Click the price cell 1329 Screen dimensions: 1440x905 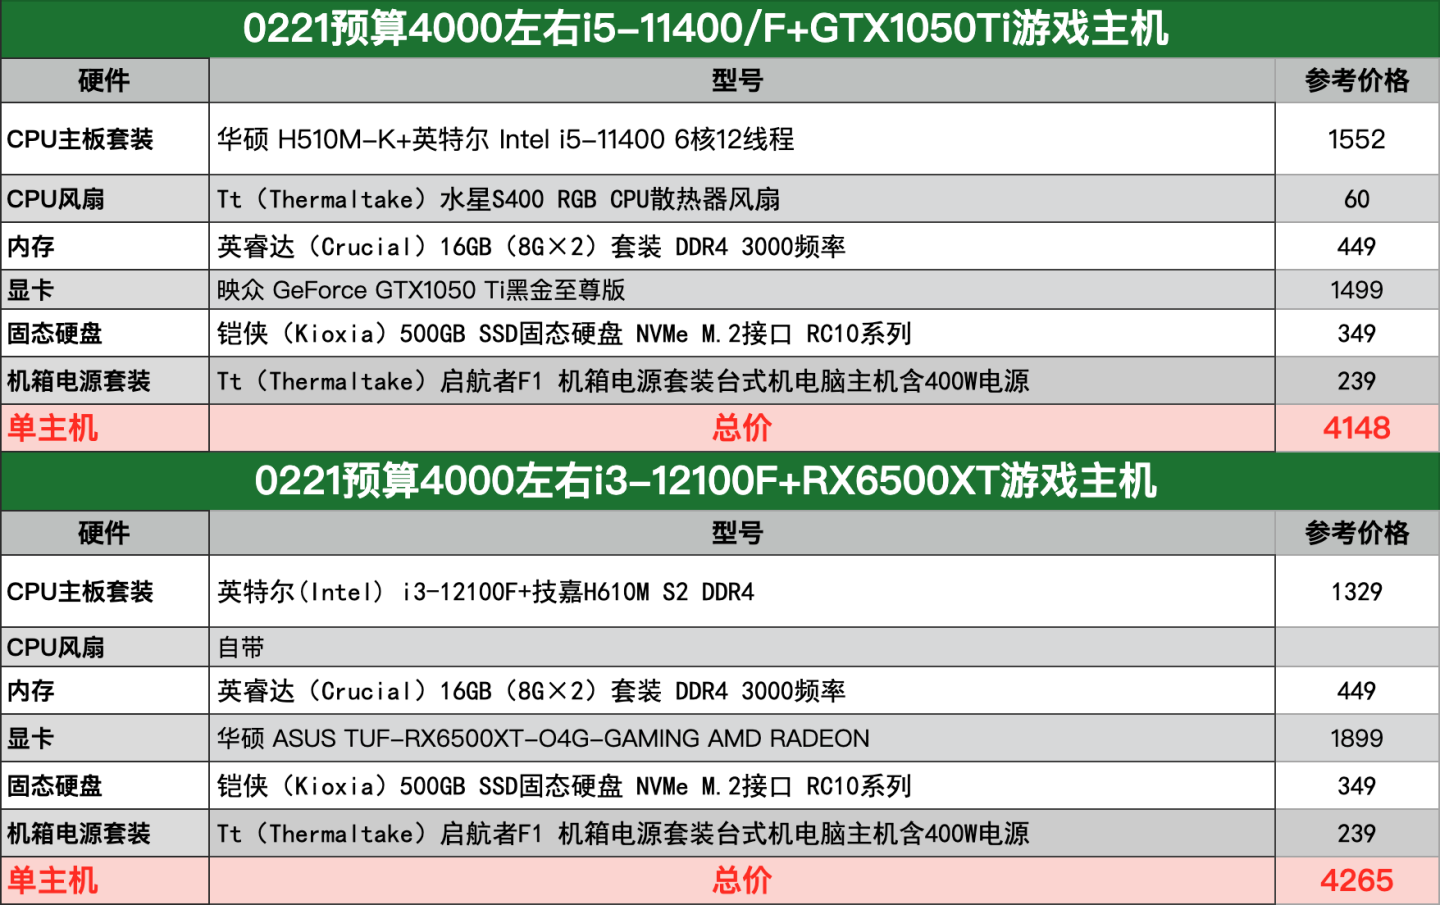pyautogui.click(x=1357, y=592)
